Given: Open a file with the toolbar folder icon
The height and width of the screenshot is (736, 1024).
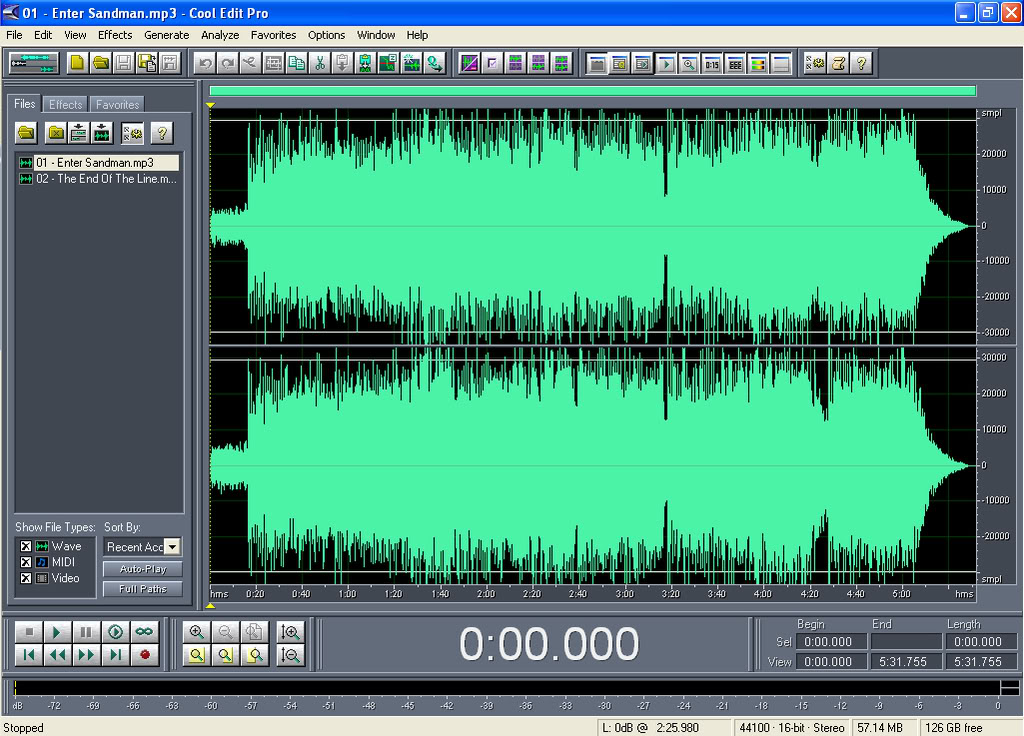Looking at the screenshot, I should (x=101, y=63).
